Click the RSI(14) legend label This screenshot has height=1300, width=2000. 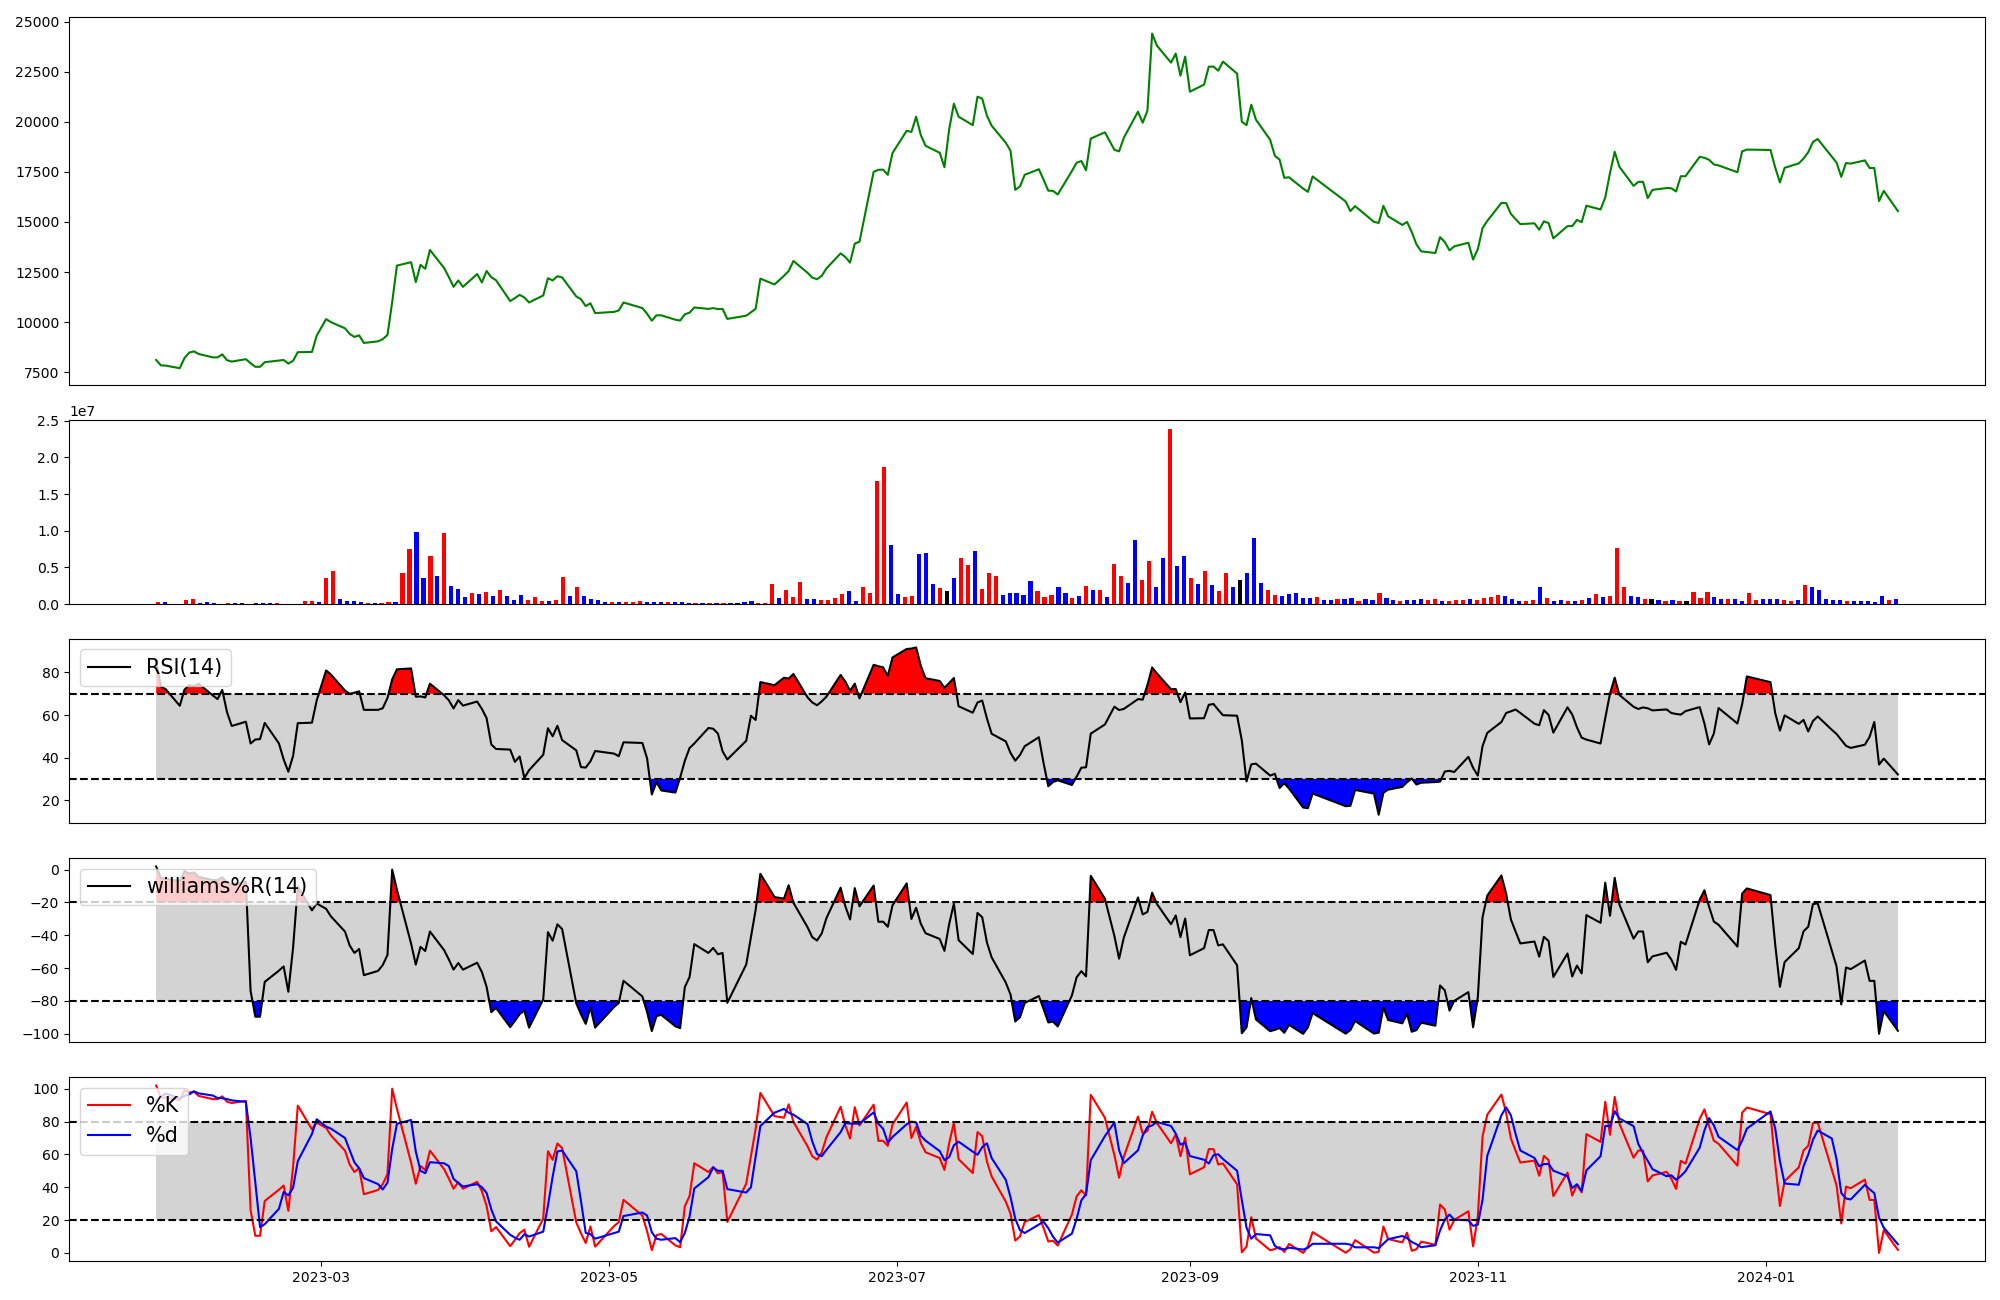[x=183, y=667]
